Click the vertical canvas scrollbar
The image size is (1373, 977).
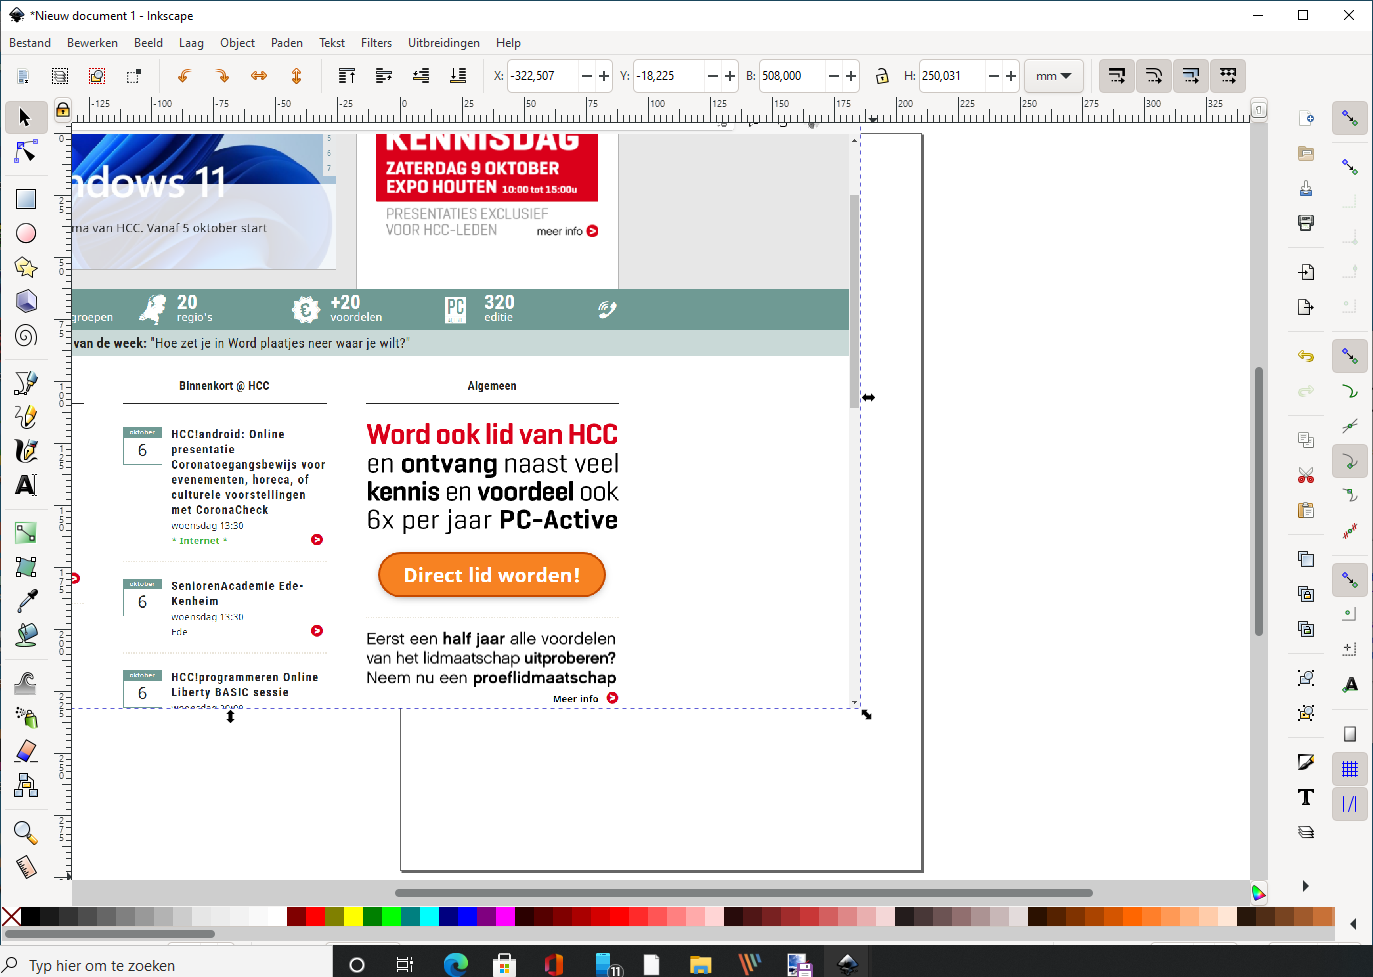click(x=1259, y=502)
